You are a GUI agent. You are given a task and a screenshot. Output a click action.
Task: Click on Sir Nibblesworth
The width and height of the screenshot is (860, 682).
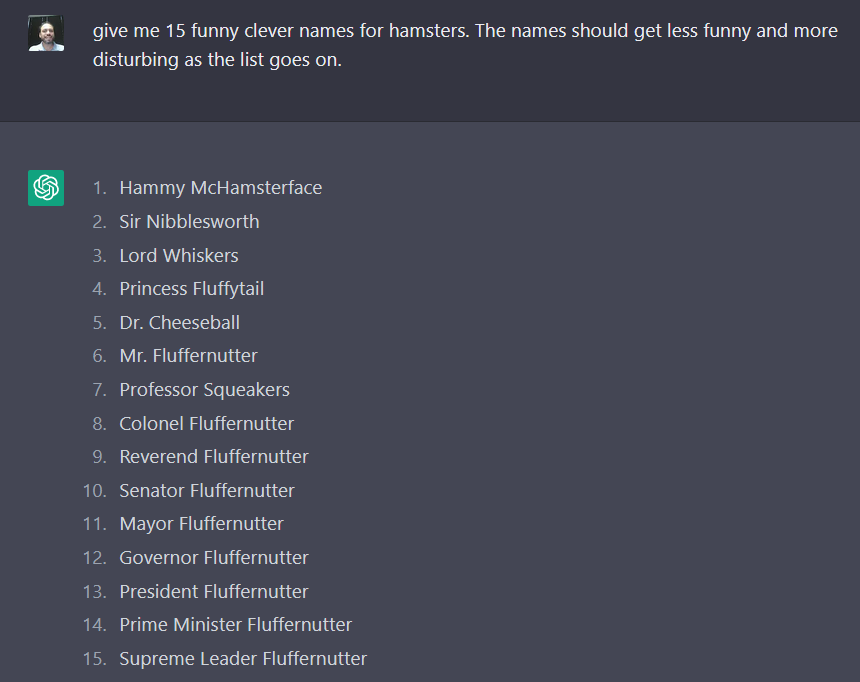[189, 222]
